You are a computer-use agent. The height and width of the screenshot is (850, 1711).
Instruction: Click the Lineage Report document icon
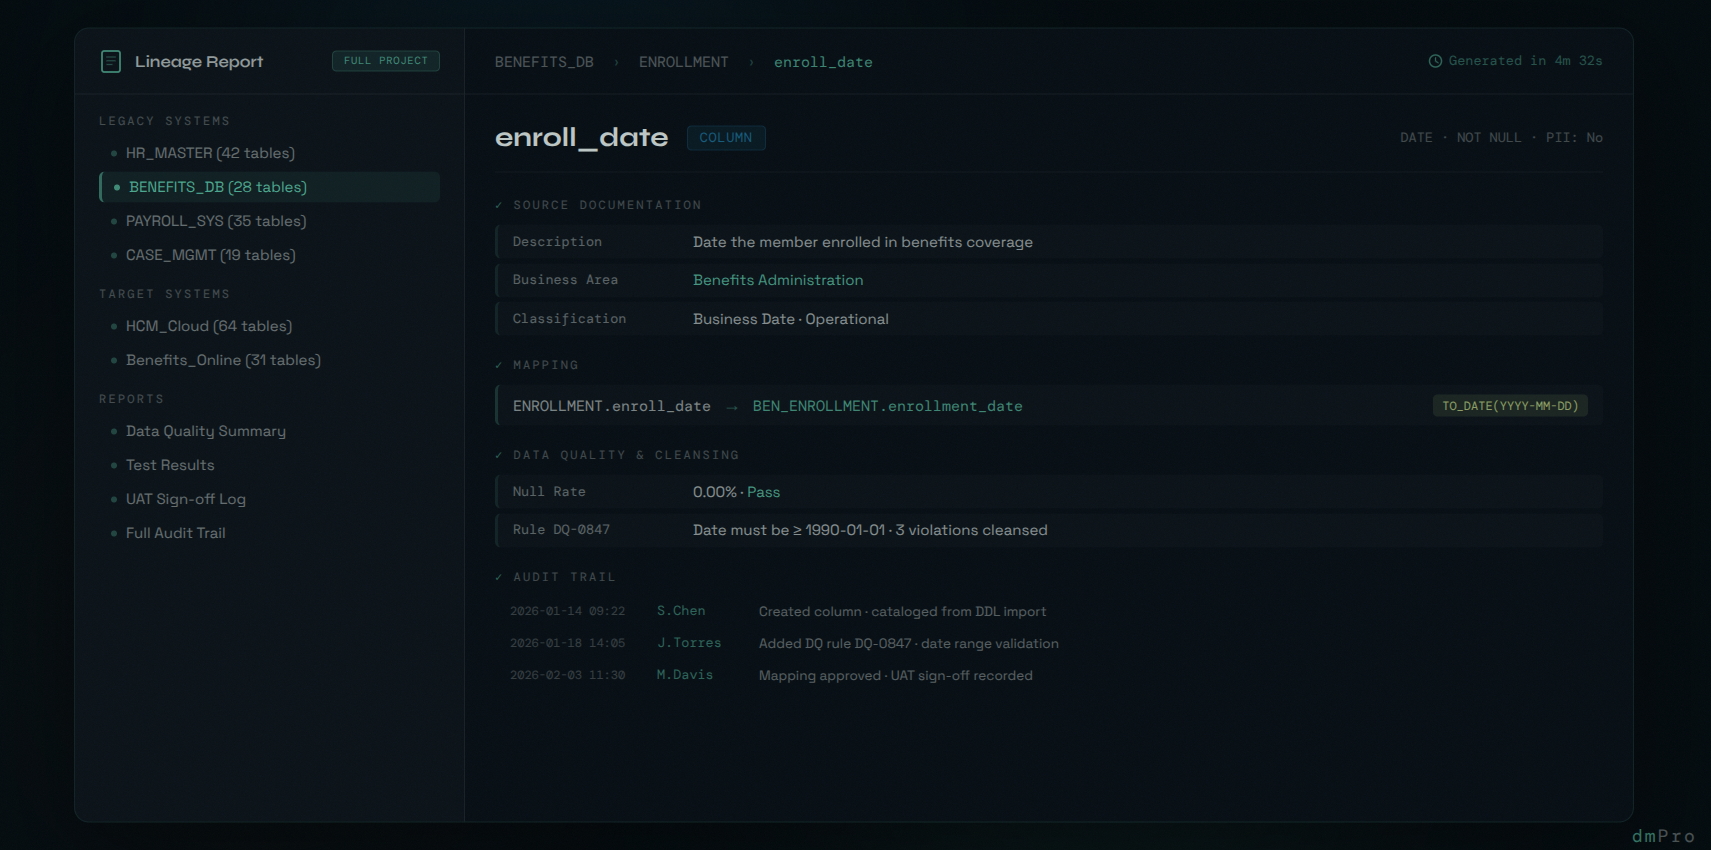[x=111, y=62]
